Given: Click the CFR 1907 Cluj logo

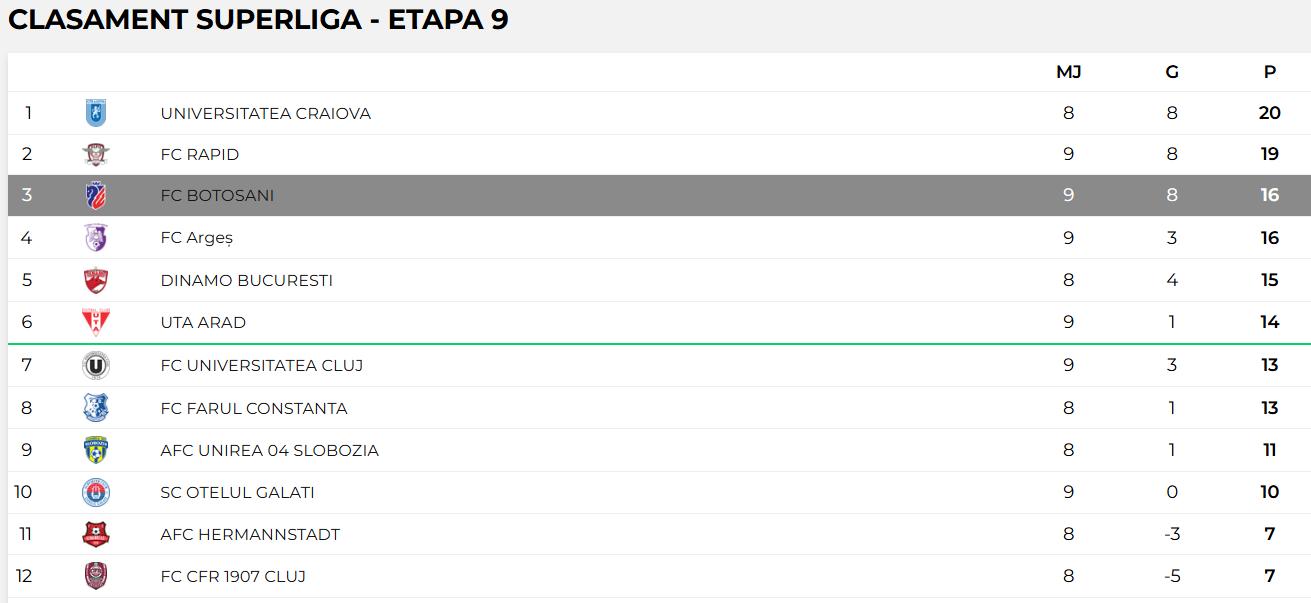Looking at the screenshot, I should [x=96, y=576].
